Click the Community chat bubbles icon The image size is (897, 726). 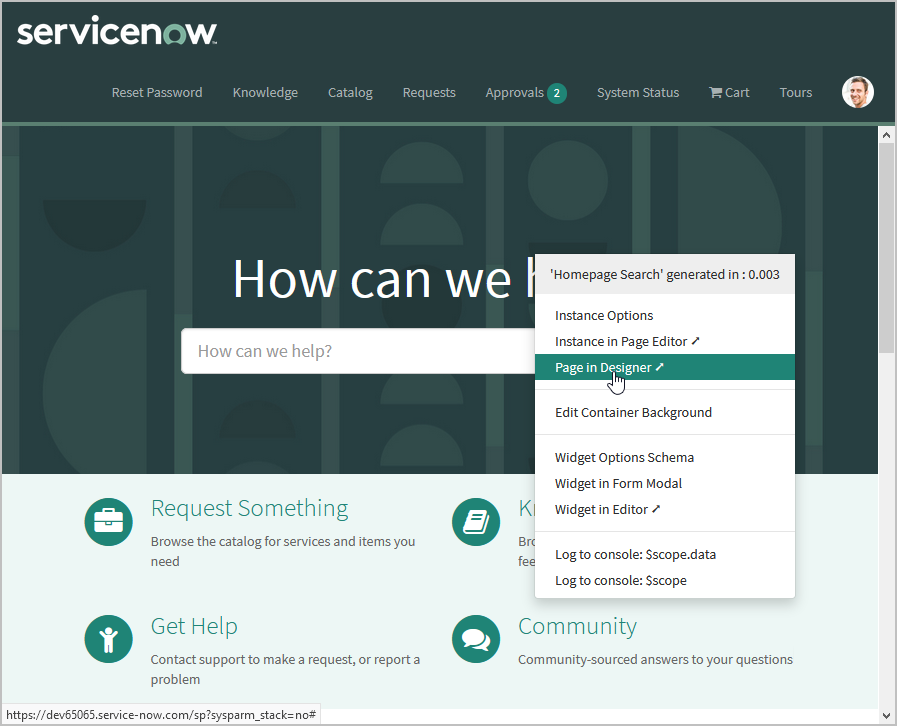[476, 640]
